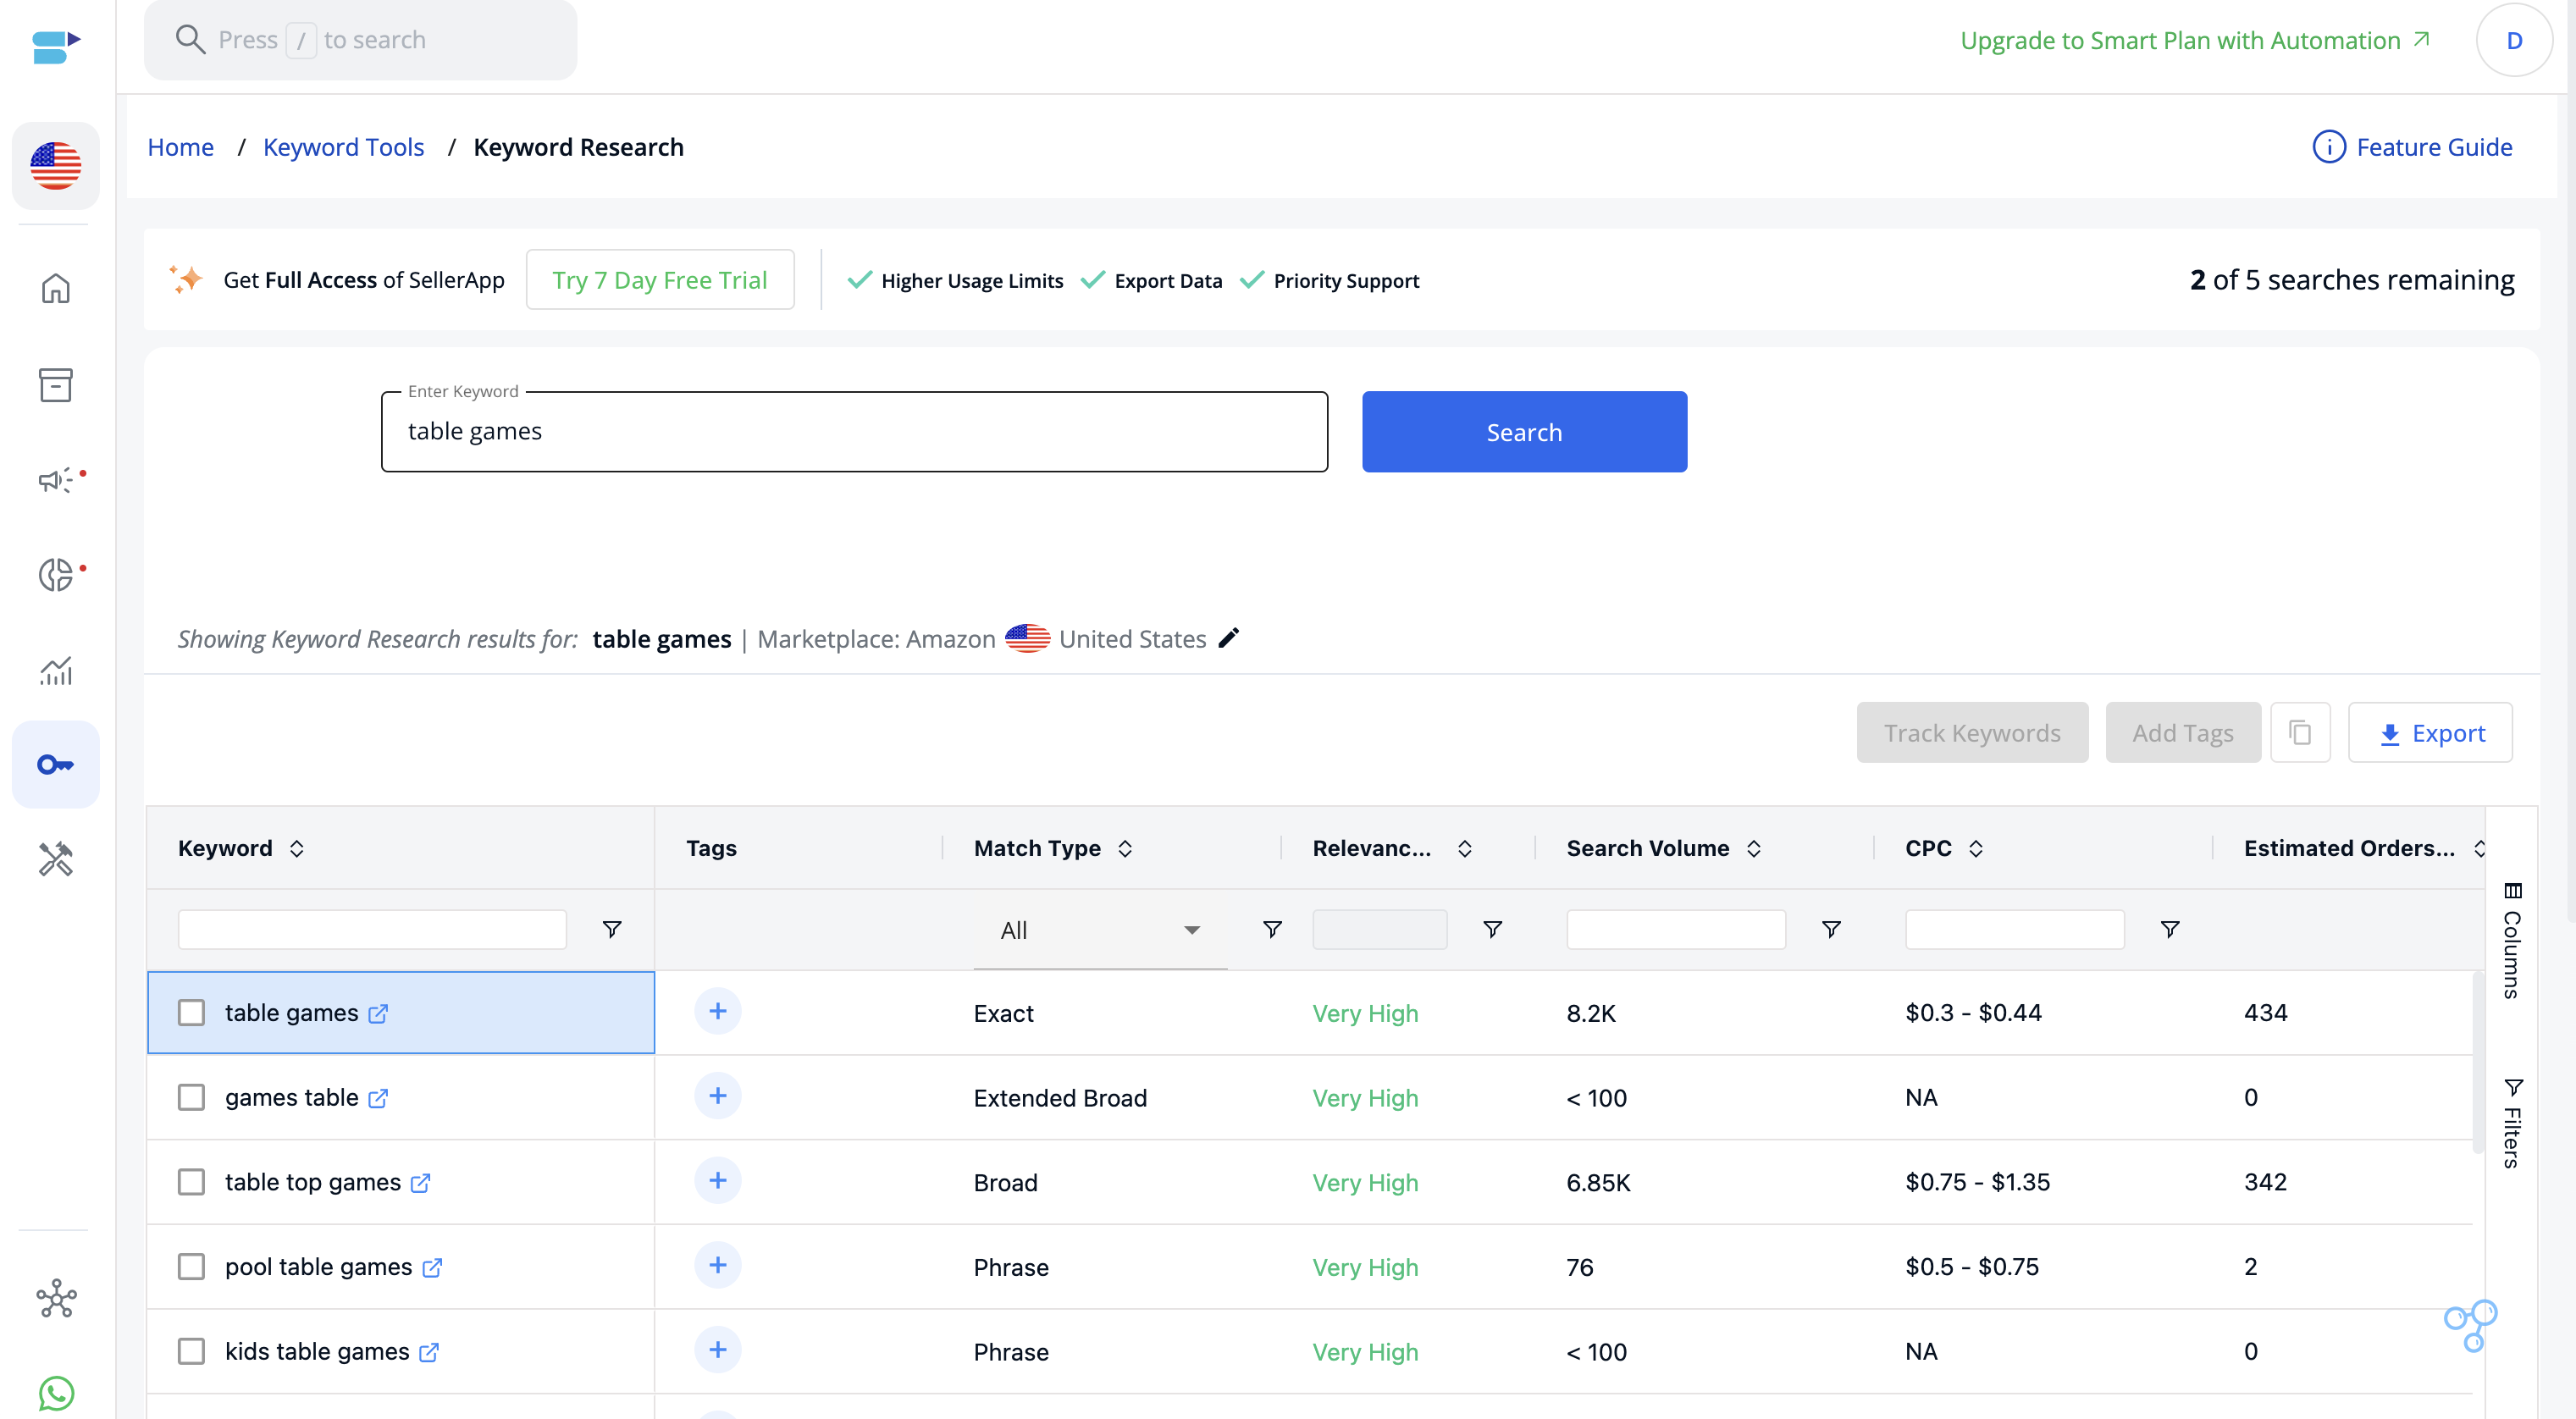Open Search Volume filter funnel
The height and width of the screenshot is (1419, 2576).
click(1831, 930)
